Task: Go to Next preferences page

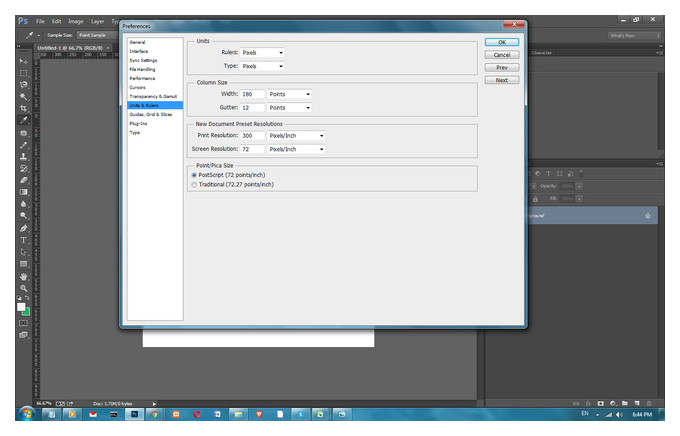Action: [502, 80]
